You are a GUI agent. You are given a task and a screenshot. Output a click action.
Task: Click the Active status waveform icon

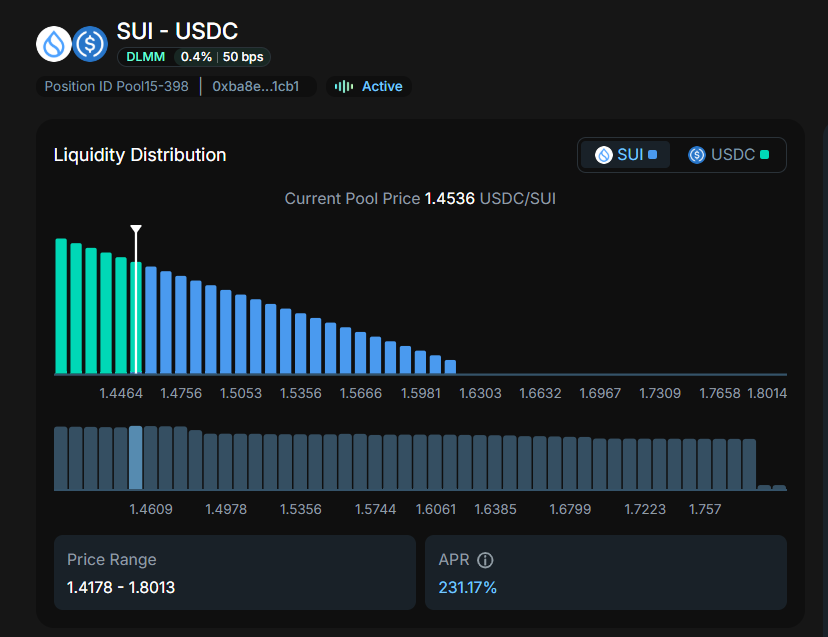click(x=344, y=86)
